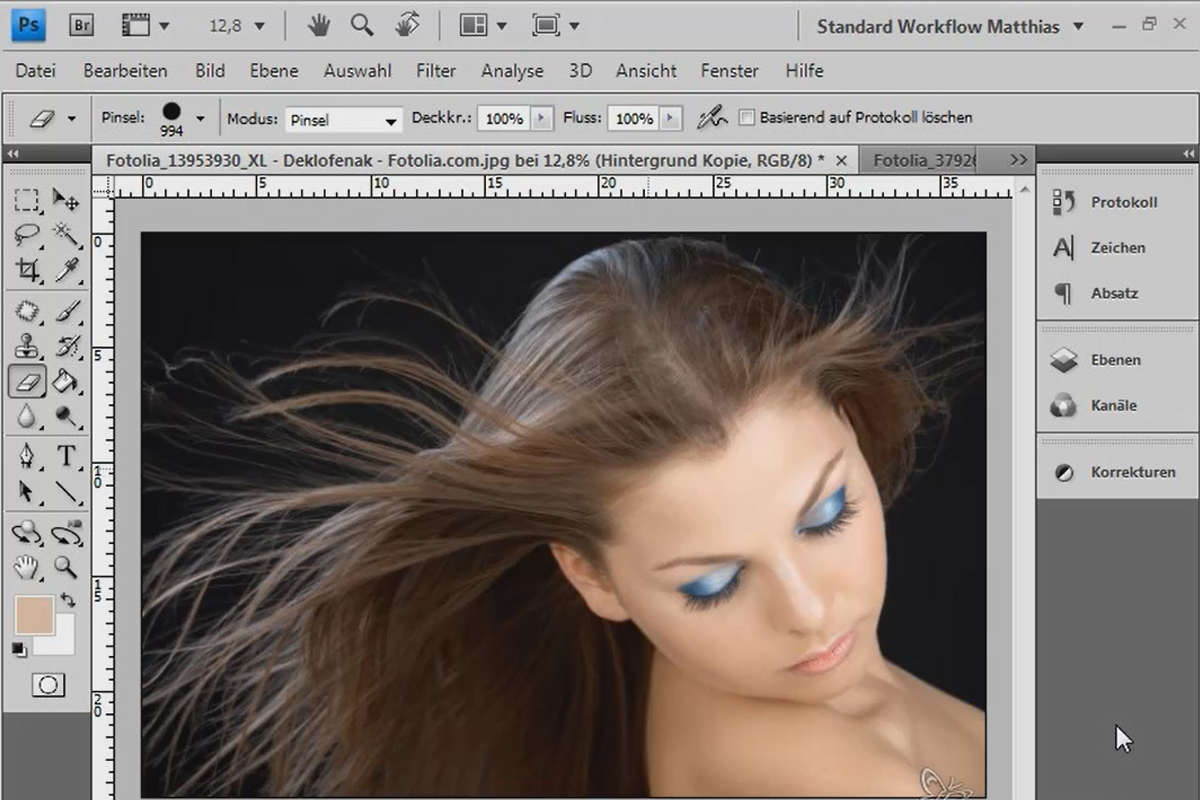Select the Clone Stamp tool
The width and height of the screenshot is (1200, 800).
[26, 346]
